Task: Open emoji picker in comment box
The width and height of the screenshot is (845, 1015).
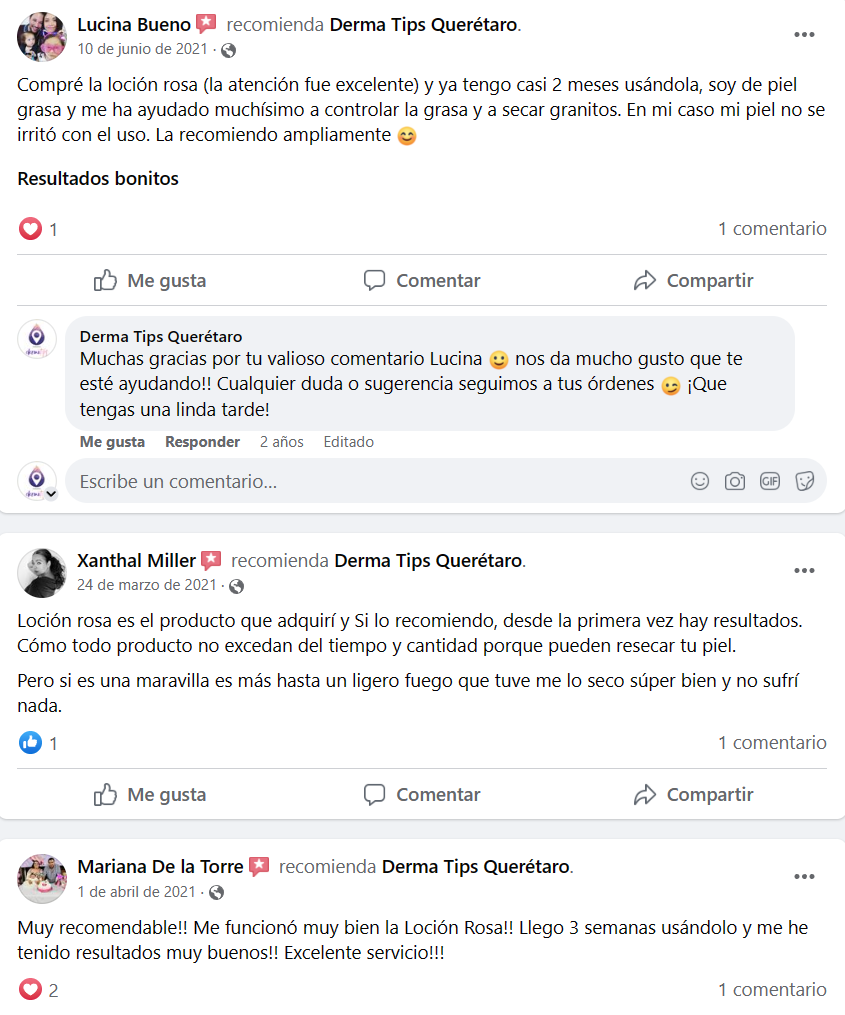Action: (x=700, y=481)
